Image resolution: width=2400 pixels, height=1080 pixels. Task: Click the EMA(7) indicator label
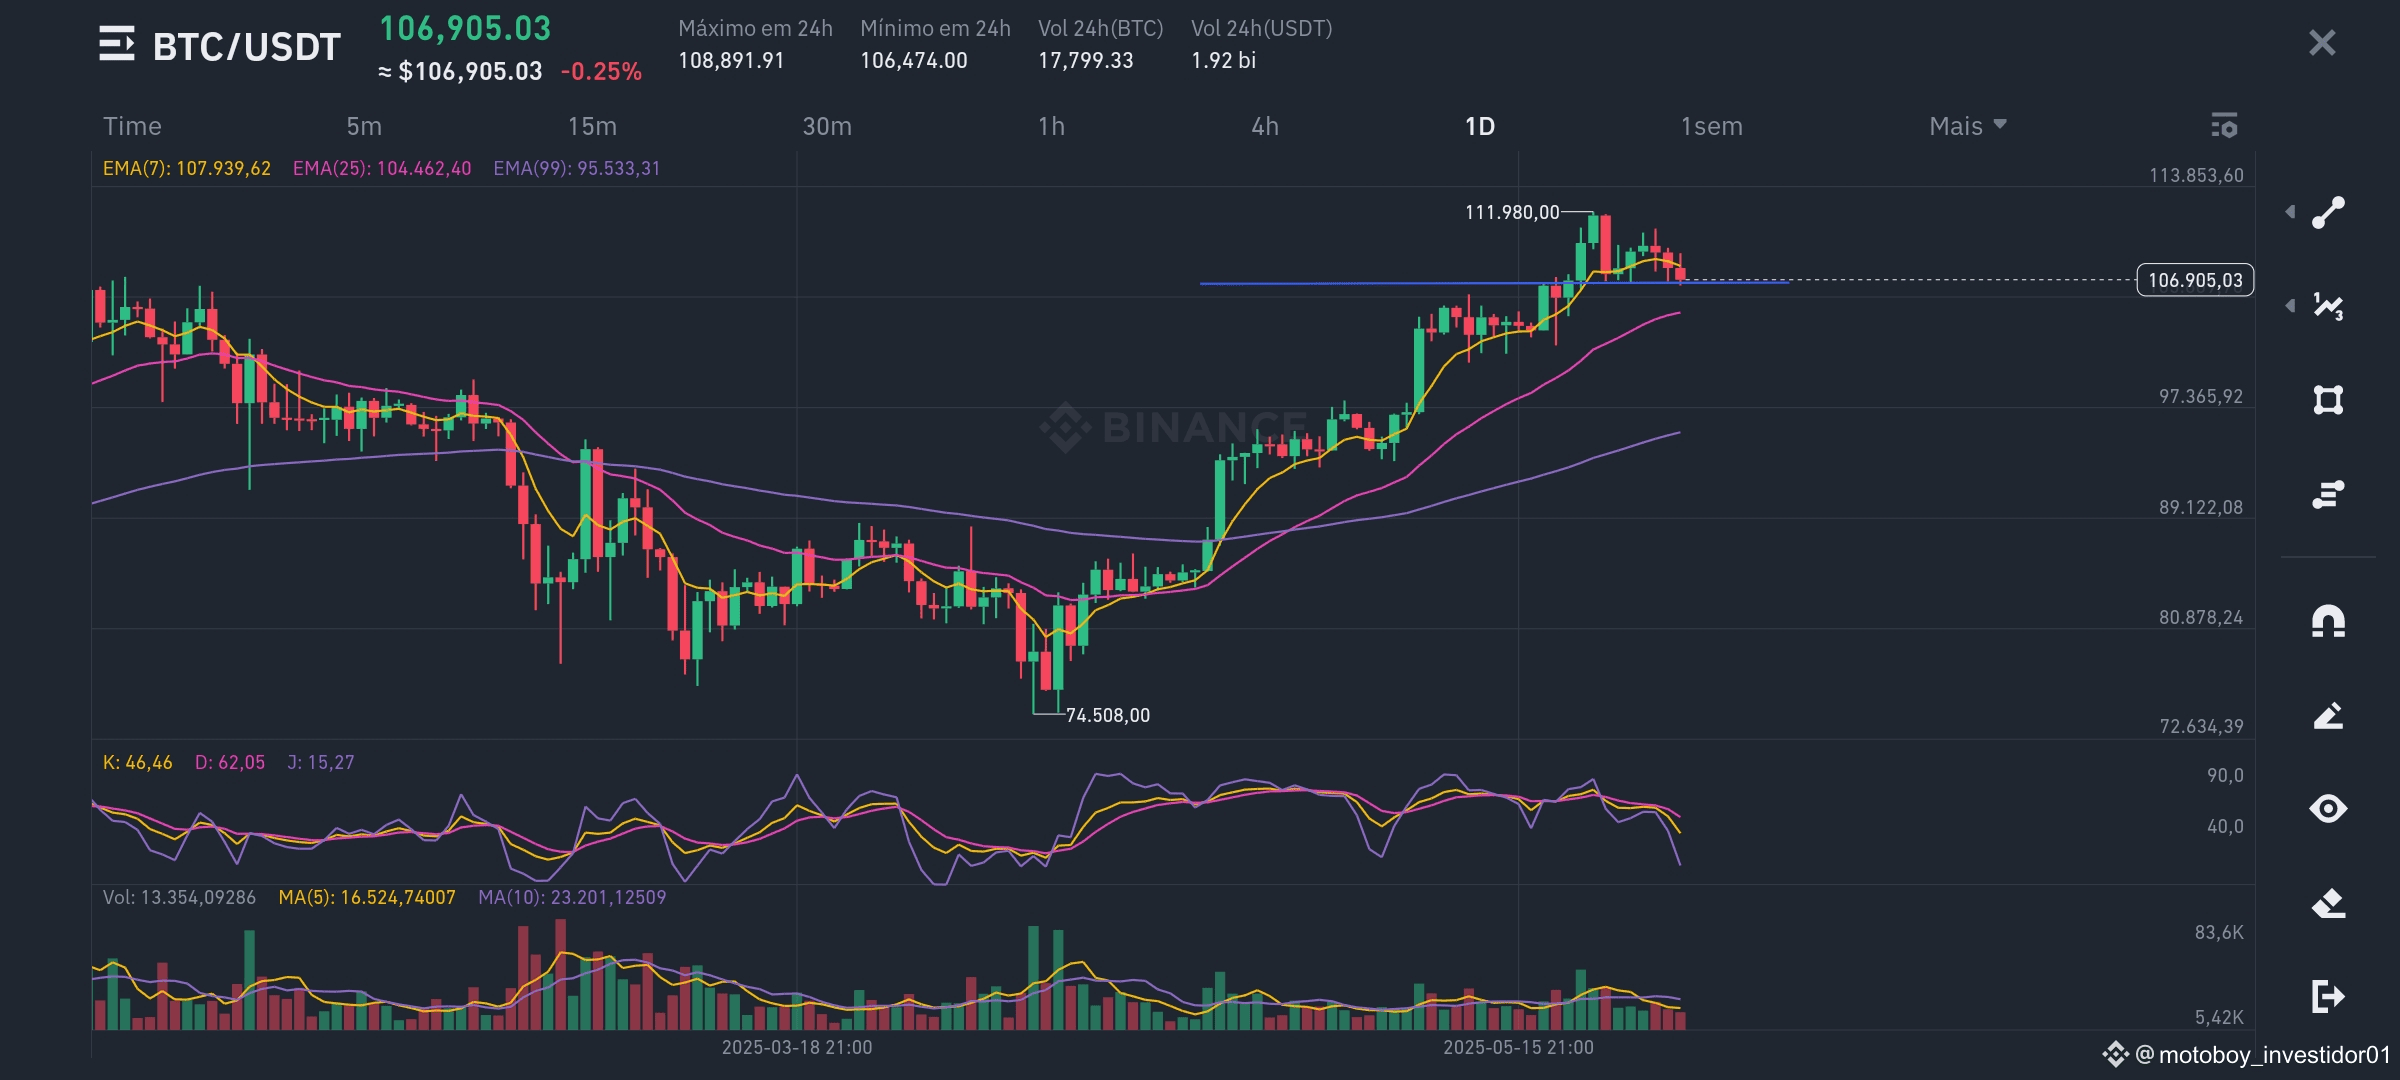tap(187, 168)
